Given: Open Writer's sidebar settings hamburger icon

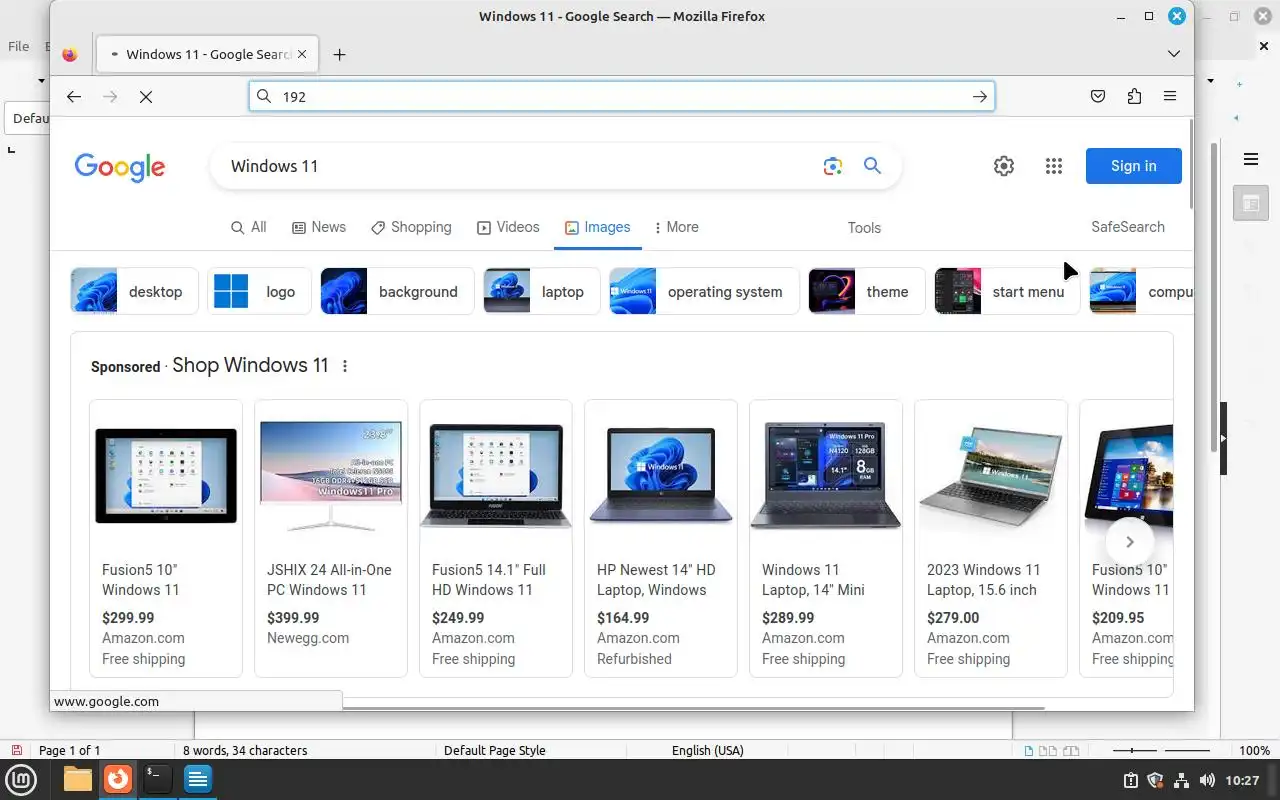Looking at the screenshot, I should [x=1250, y=159].
